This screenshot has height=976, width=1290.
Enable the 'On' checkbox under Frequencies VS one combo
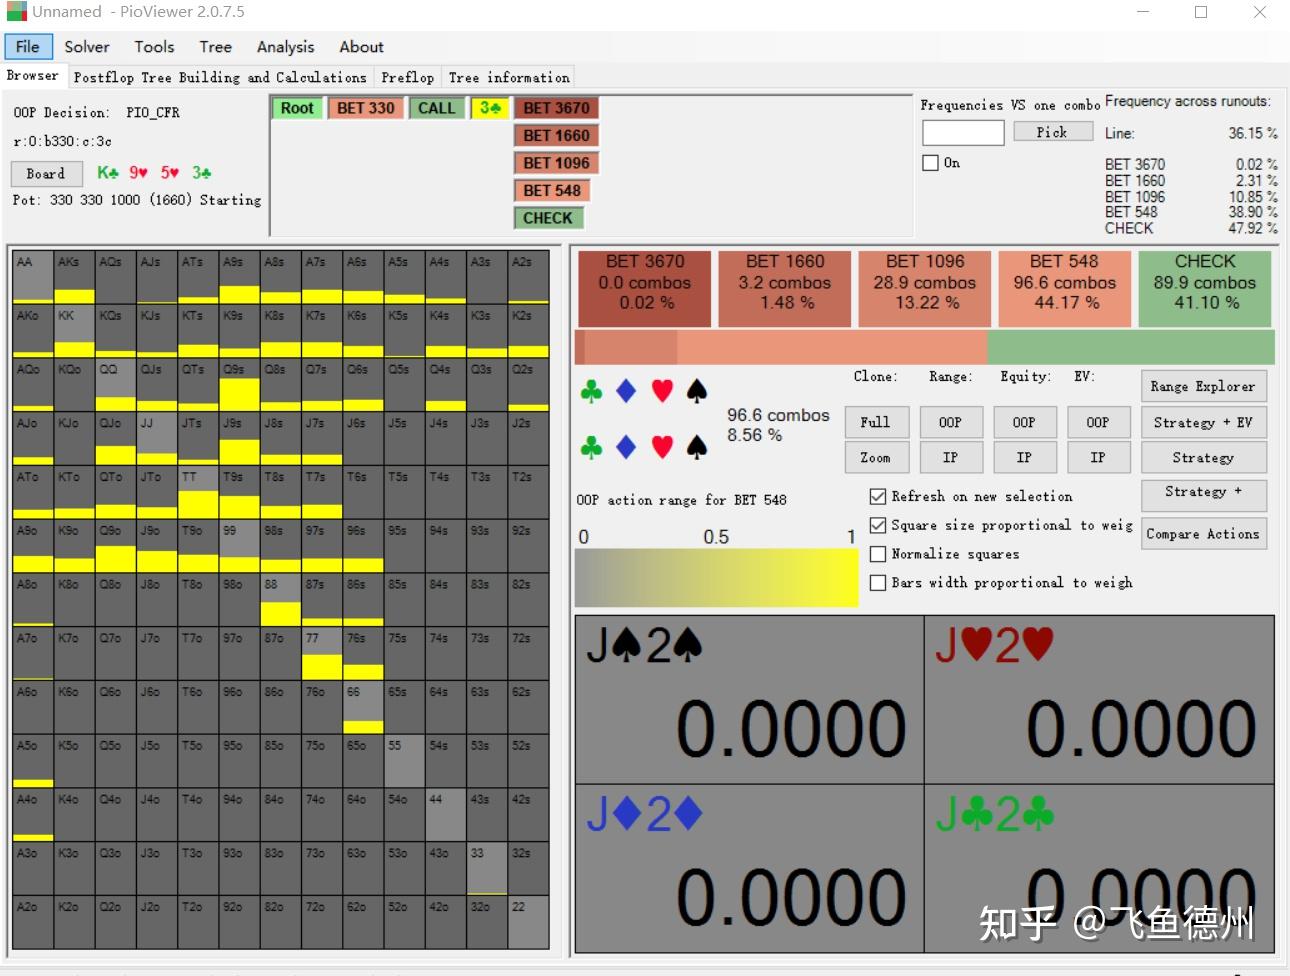coord(930,162)
